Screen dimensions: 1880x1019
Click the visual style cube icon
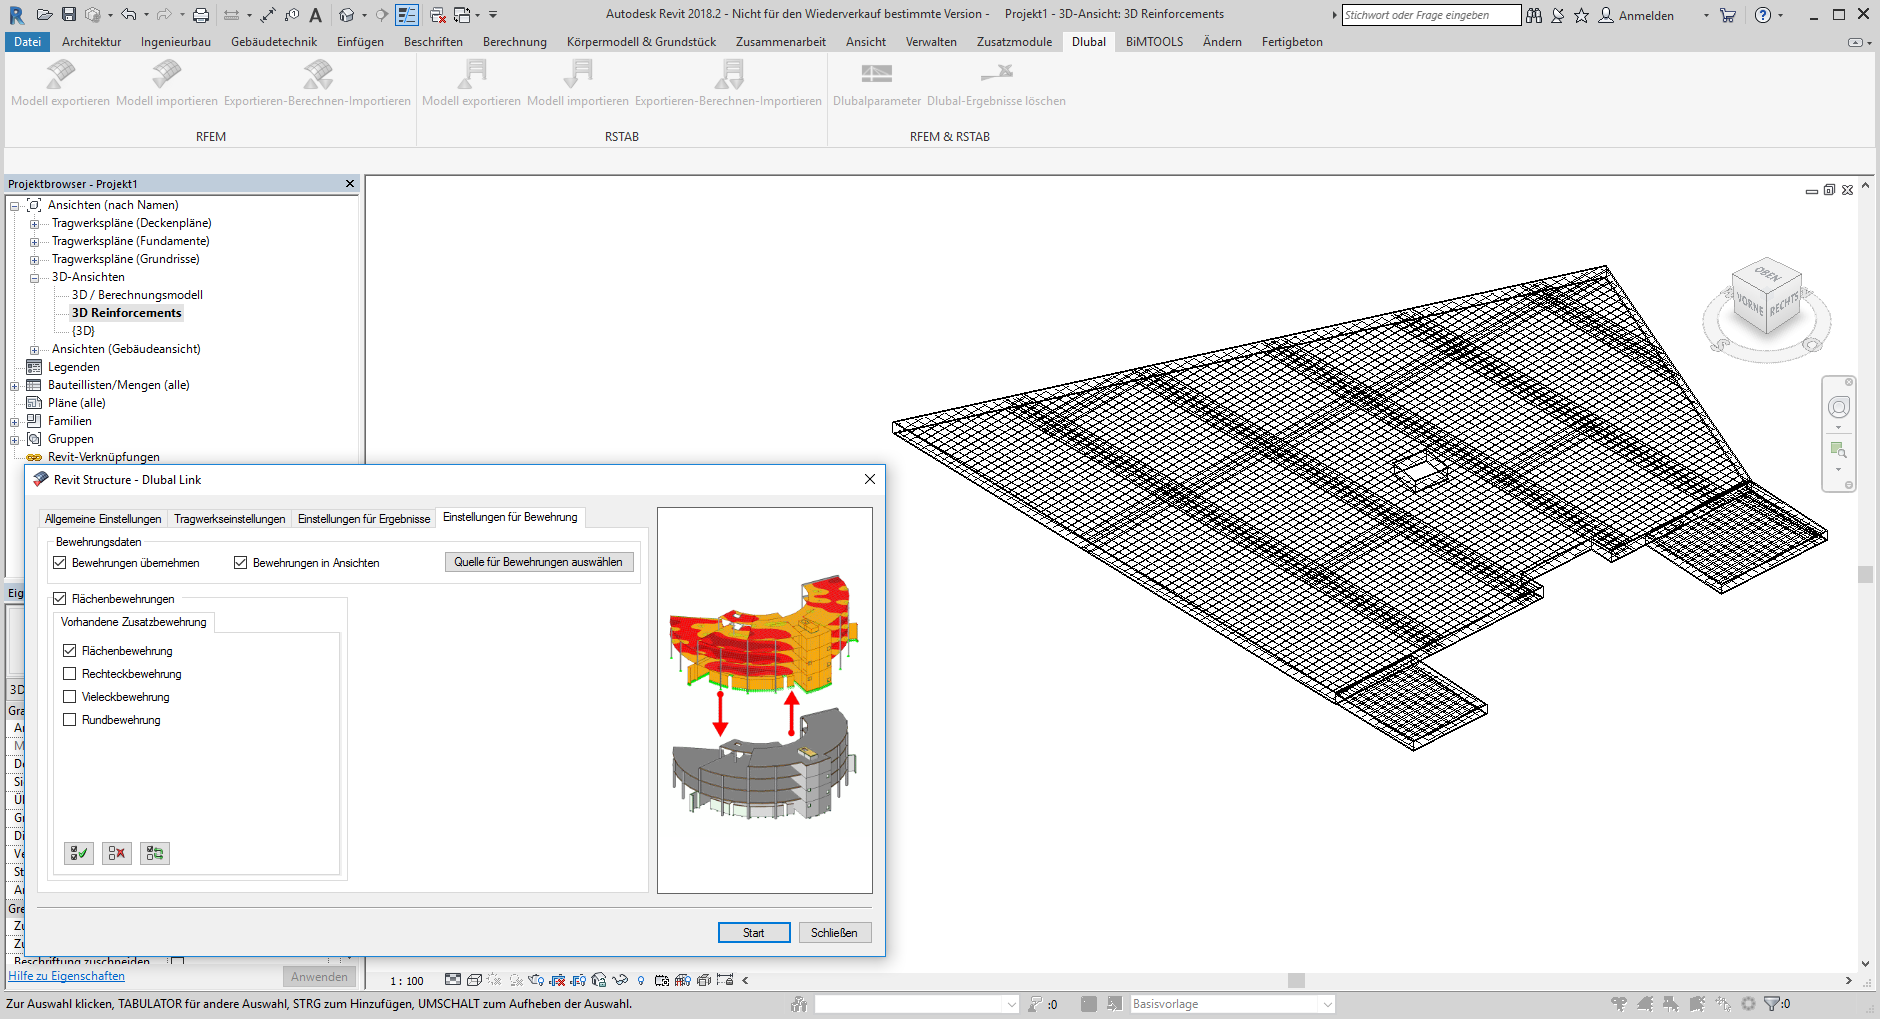474,980
